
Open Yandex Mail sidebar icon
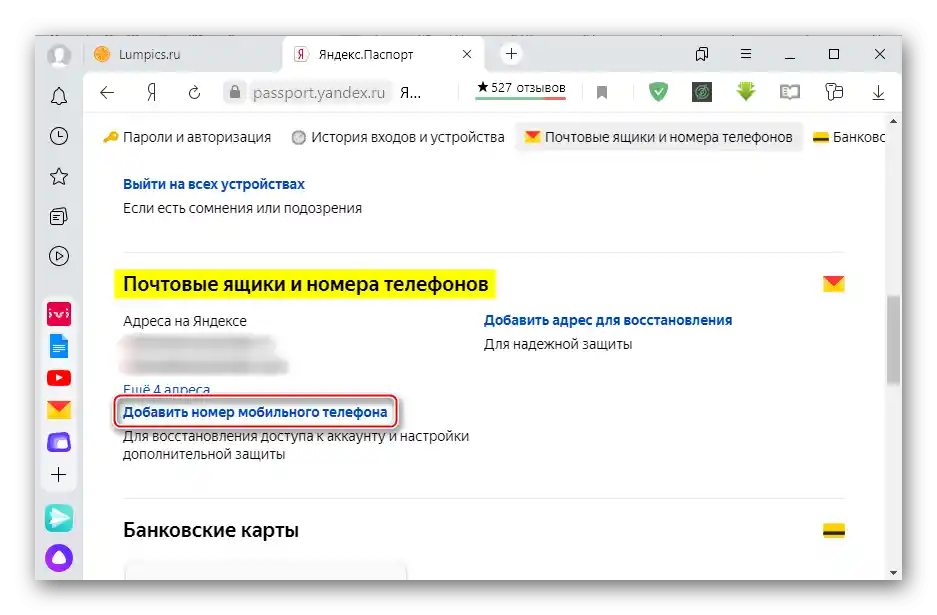[x=59, y=410]
